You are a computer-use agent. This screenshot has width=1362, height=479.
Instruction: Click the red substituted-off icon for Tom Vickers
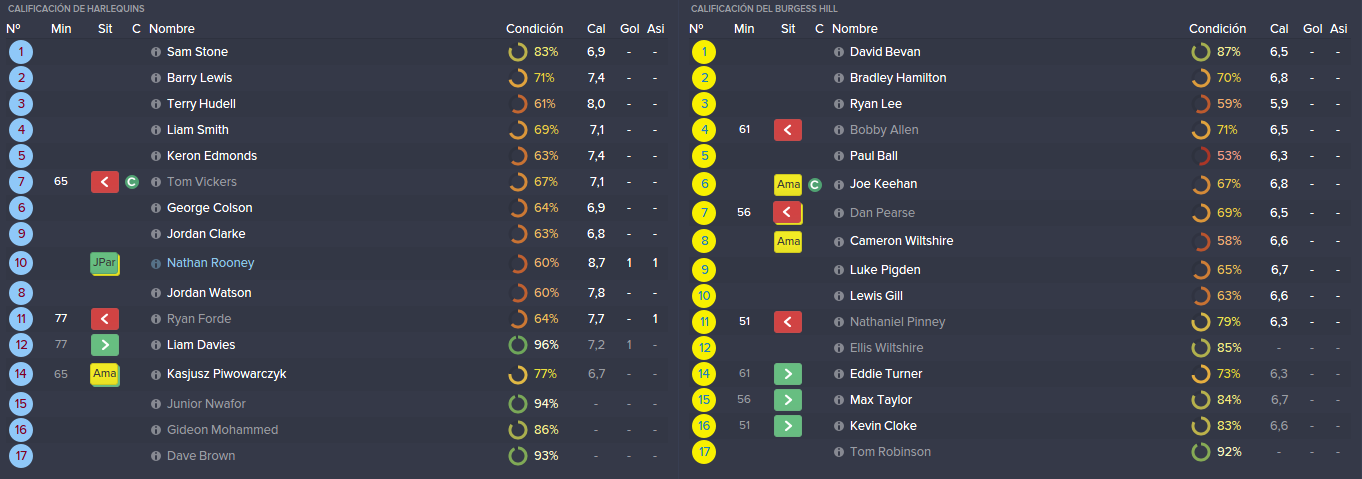(x=105, y=182)
